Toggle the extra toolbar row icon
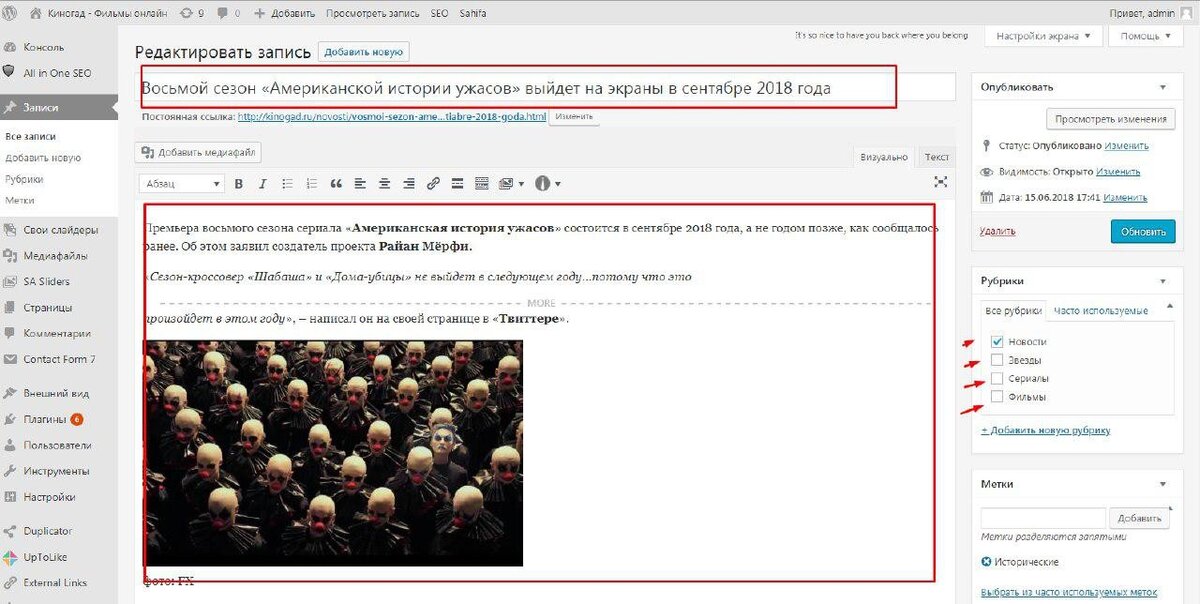The image size is (1200, 604). 481,184
